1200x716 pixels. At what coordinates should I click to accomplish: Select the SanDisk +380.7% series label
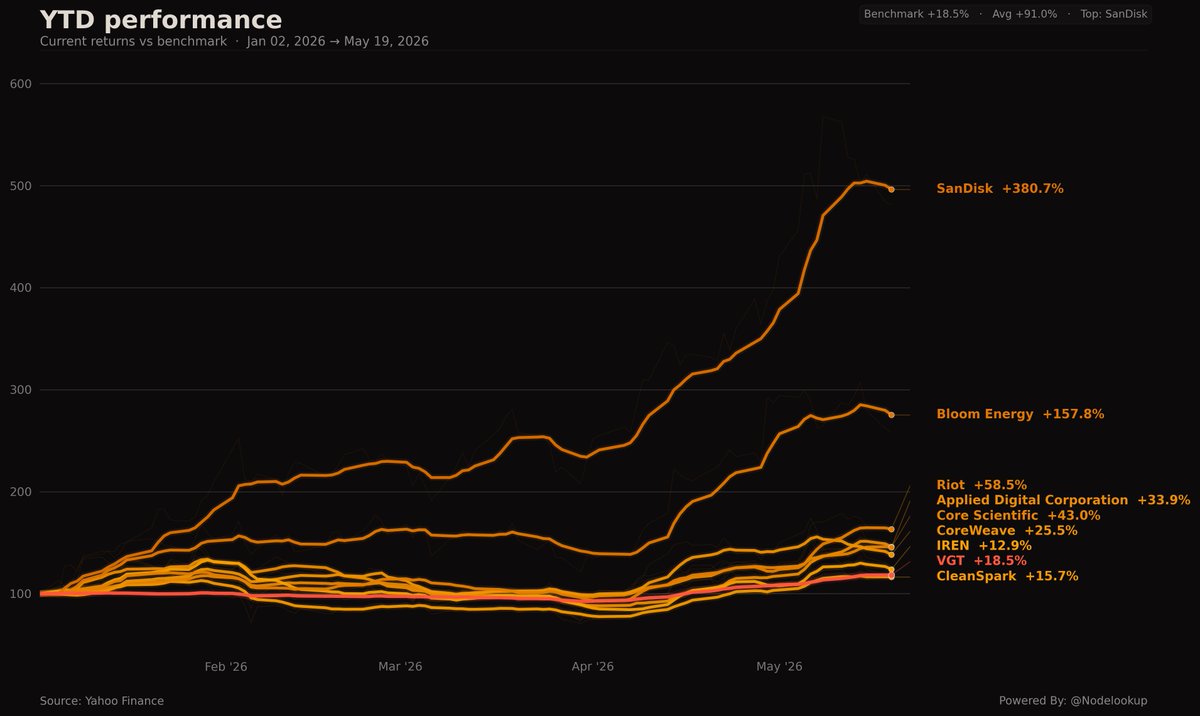click(1000, 188)
